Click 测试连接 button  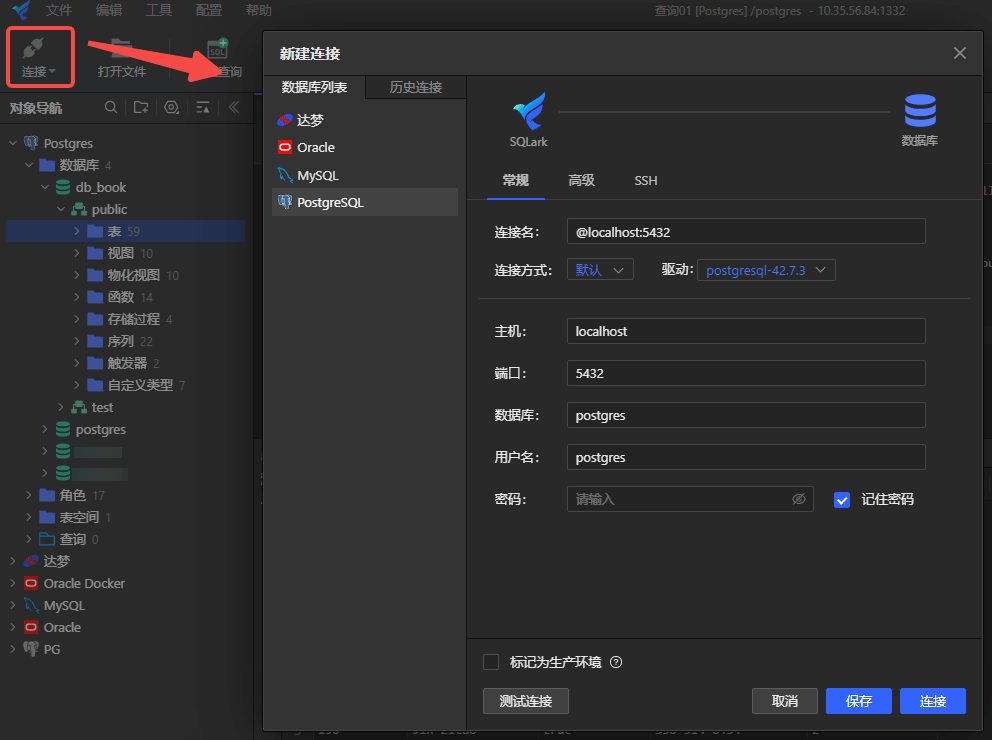[526, 701]
